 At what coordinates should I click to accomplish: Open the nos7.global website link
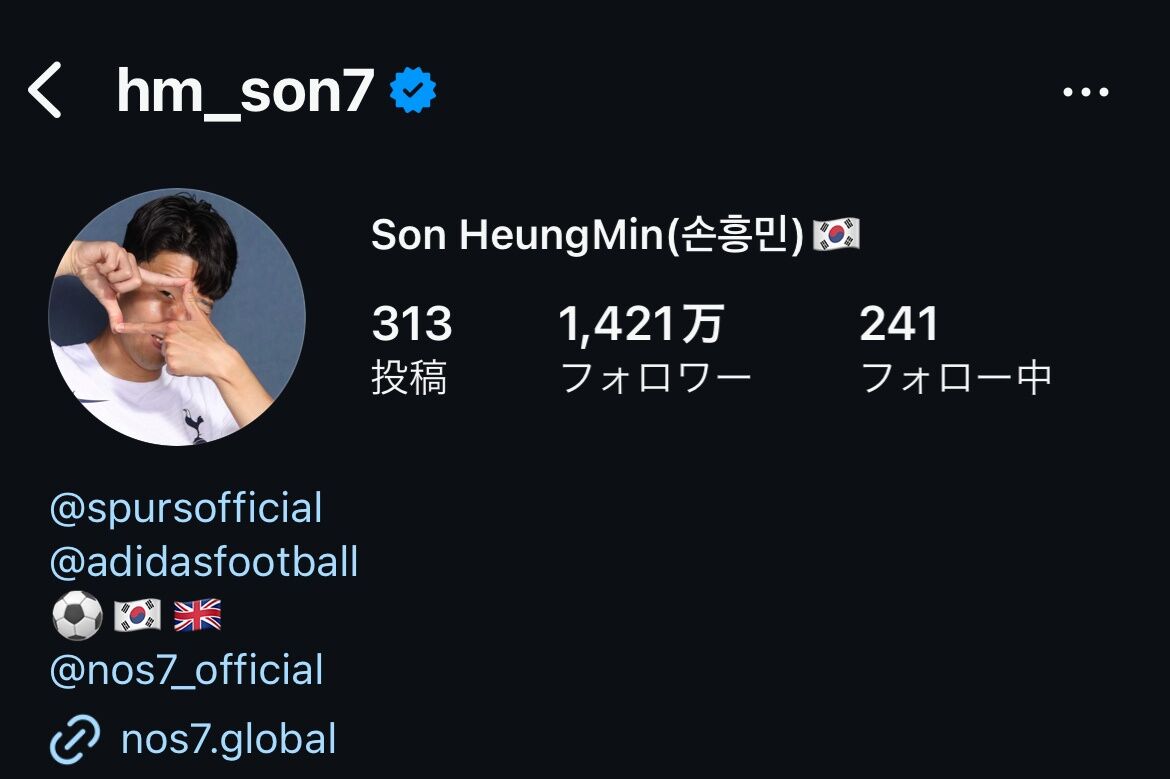(228, 740)
